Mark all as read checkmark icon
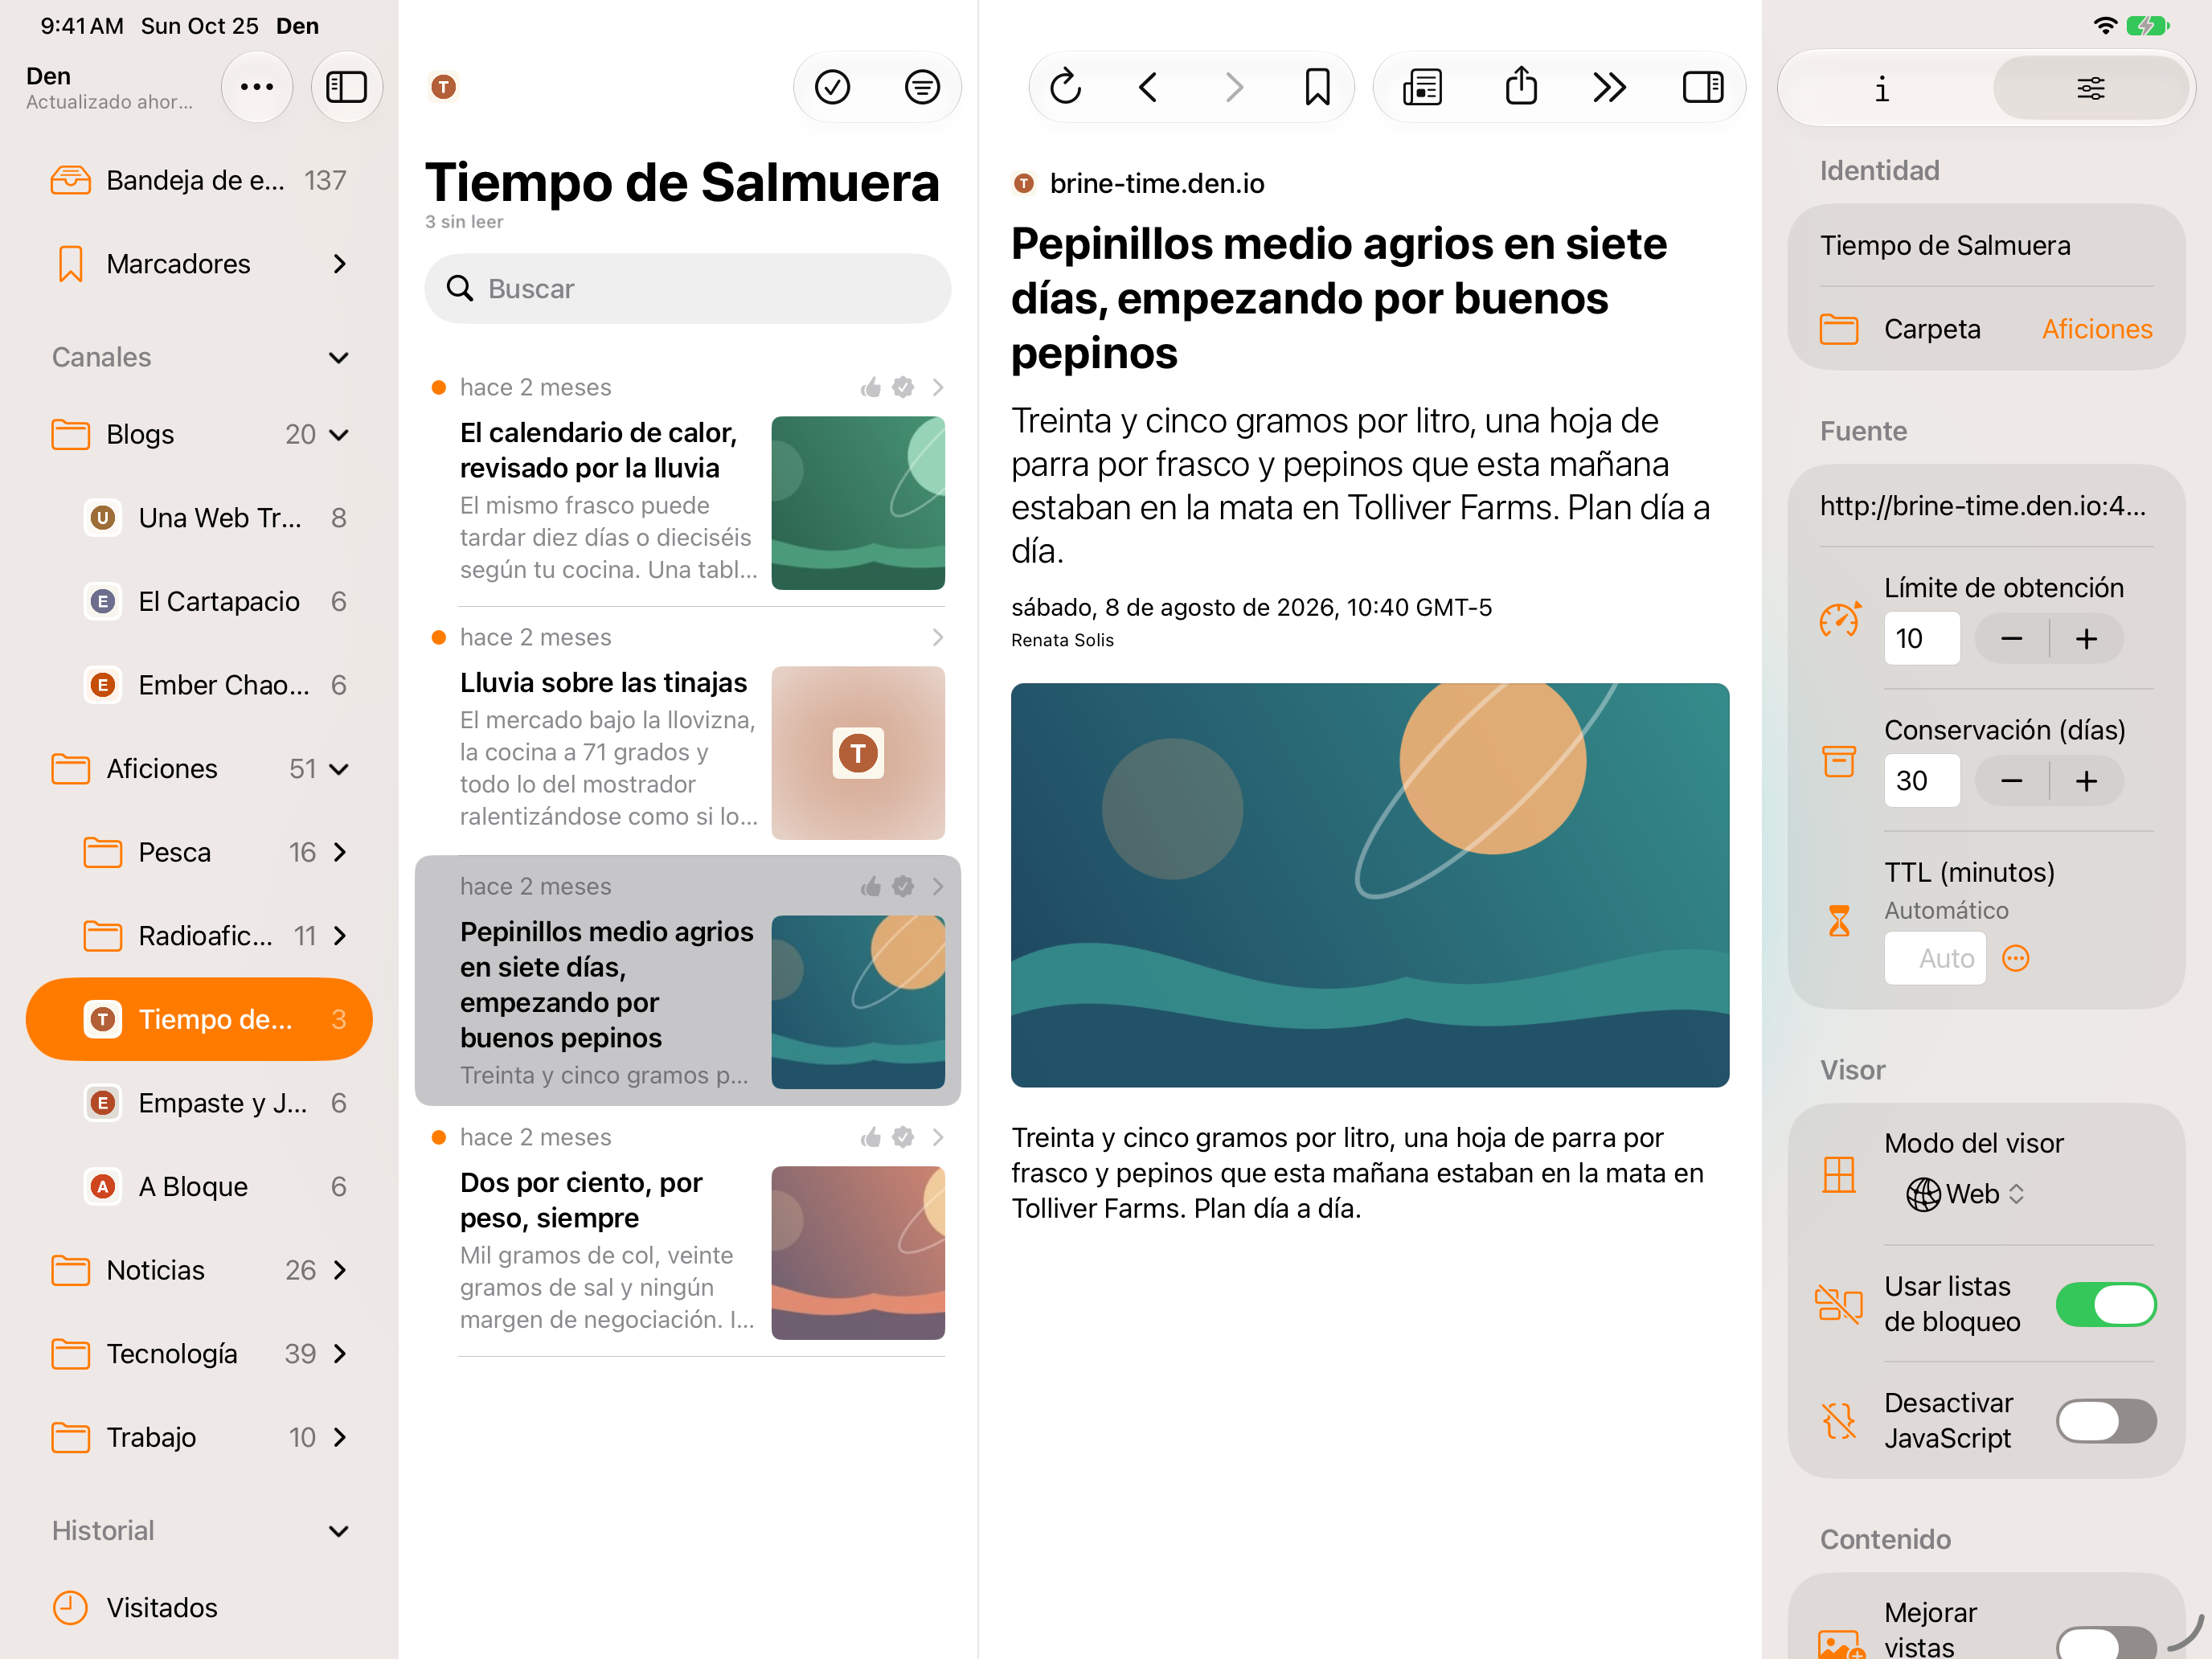Screen dimensions: 2212x1659 click(x=832, y=87)
